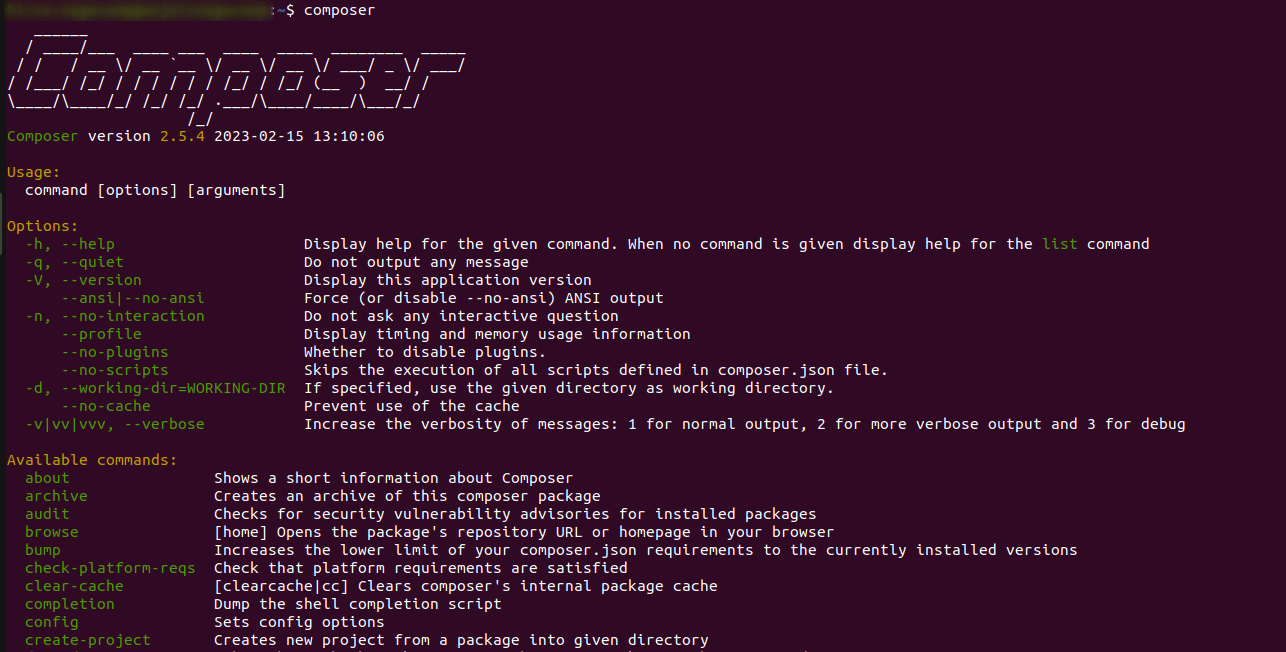Click the 'audit' command name
The width and height of the screenshot is (1286, 652).
(x=47, y=514)
